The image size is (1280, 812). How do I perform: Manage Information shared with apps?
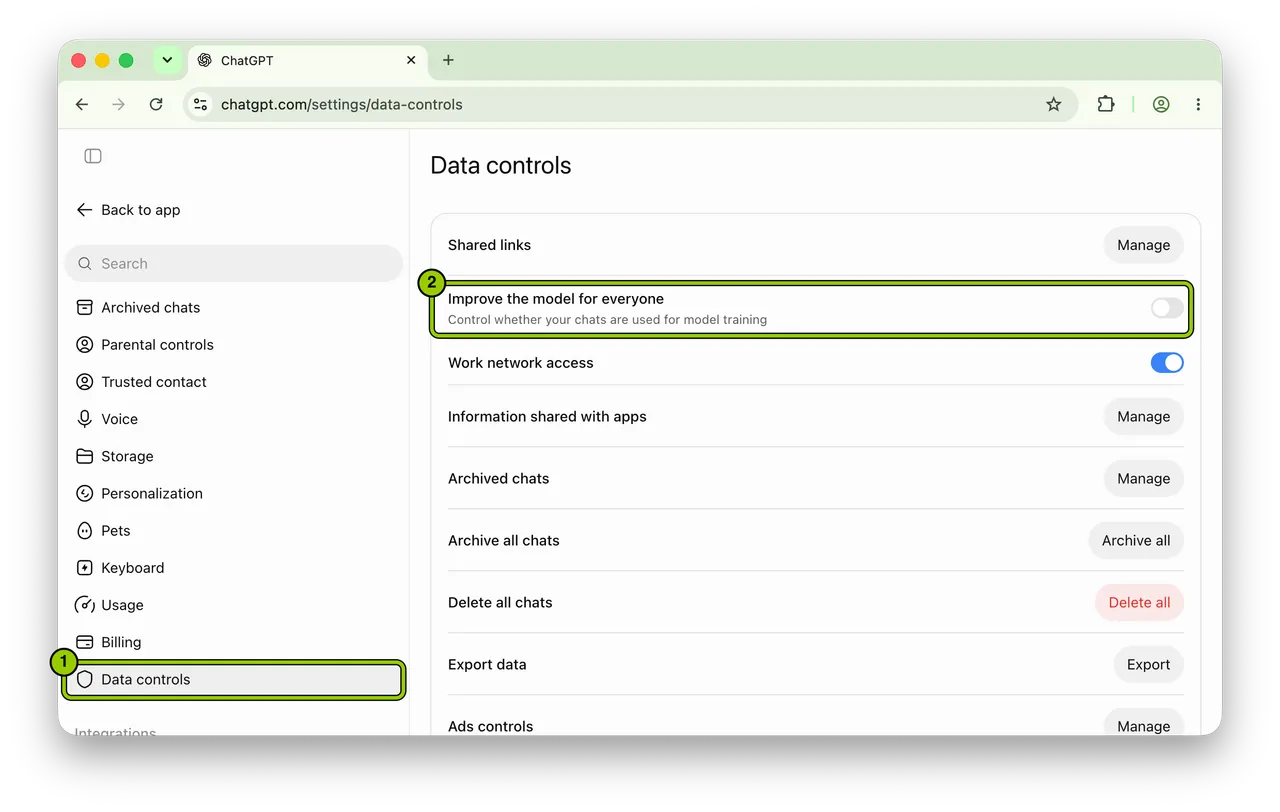pos(1143,417)
